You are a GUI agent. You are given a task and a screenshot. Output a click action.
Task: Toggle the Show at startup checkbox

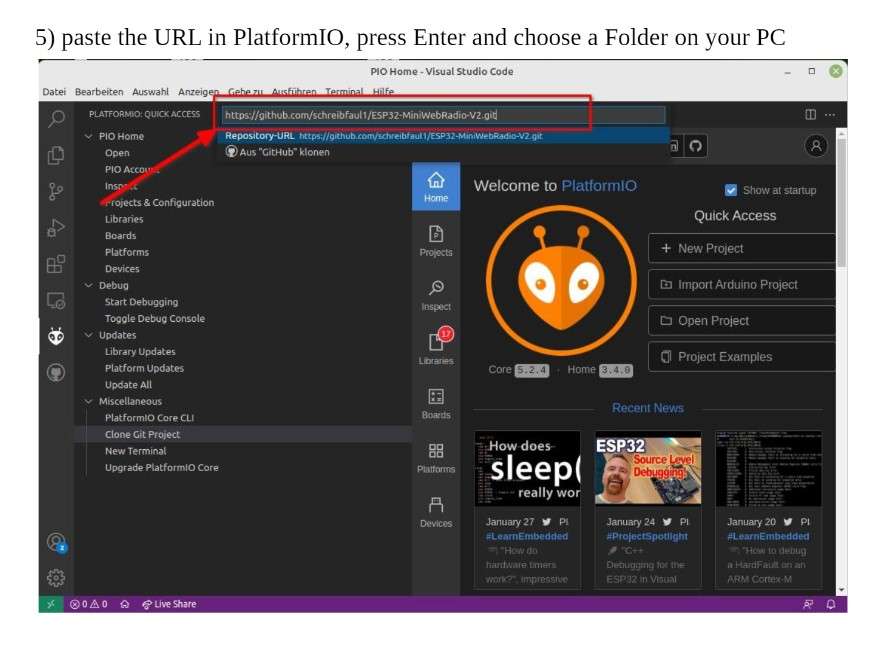(731, 190)
